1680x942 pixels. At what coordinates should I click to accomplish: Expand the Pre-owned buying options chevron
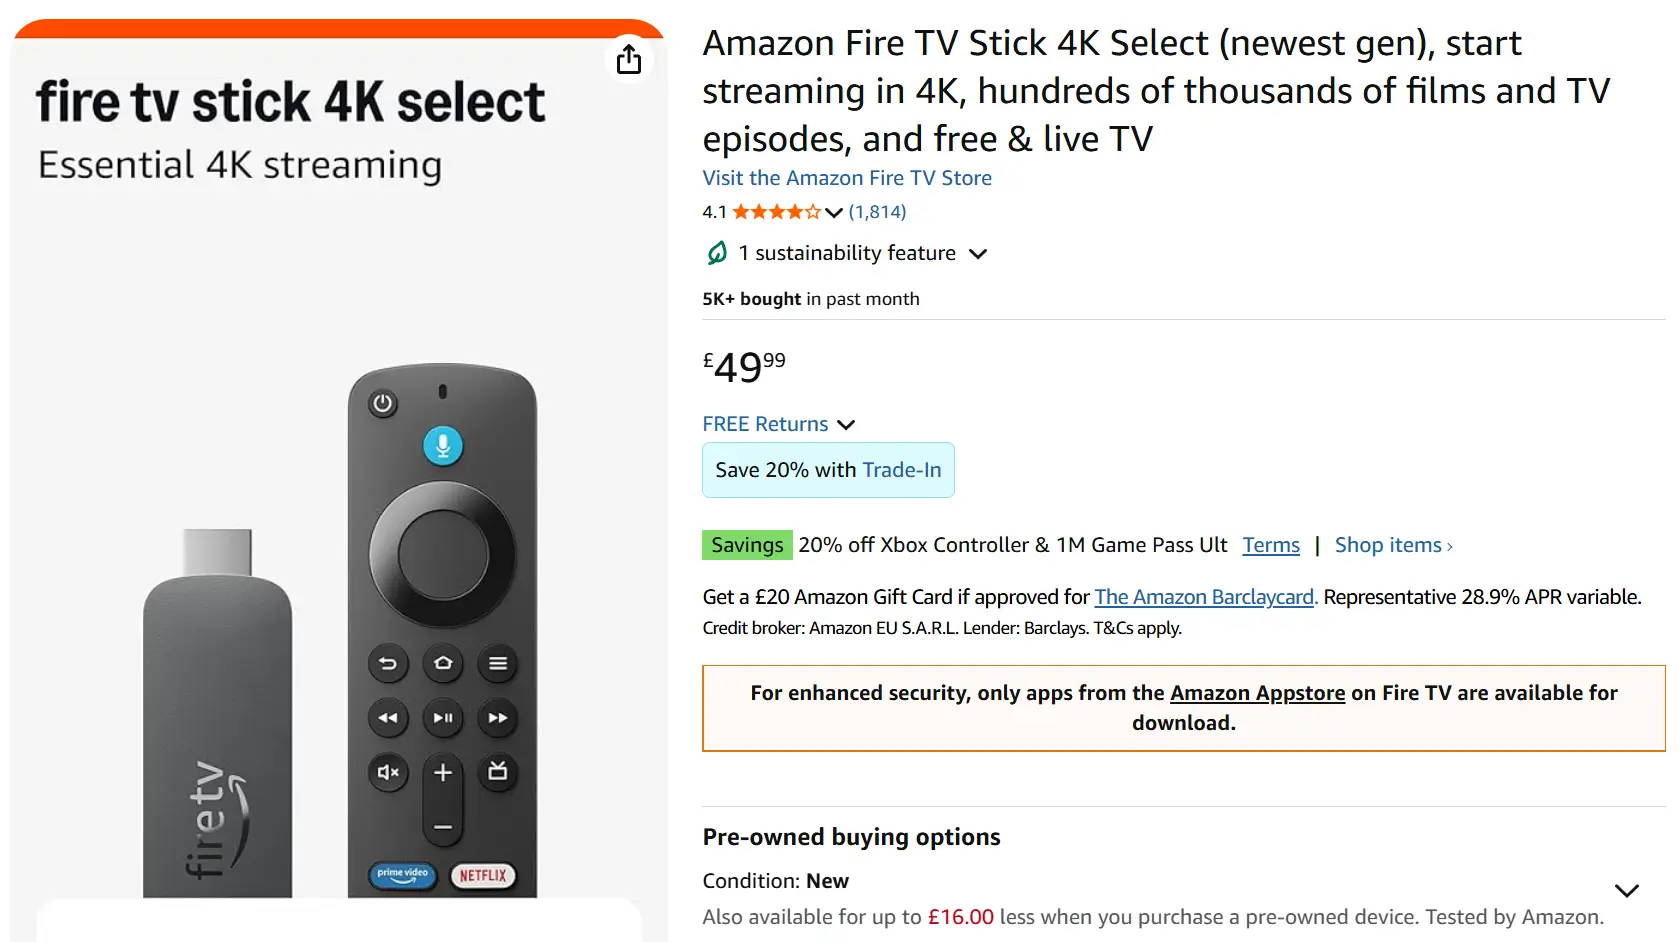pyautogui.click(x=1626, y=889)
